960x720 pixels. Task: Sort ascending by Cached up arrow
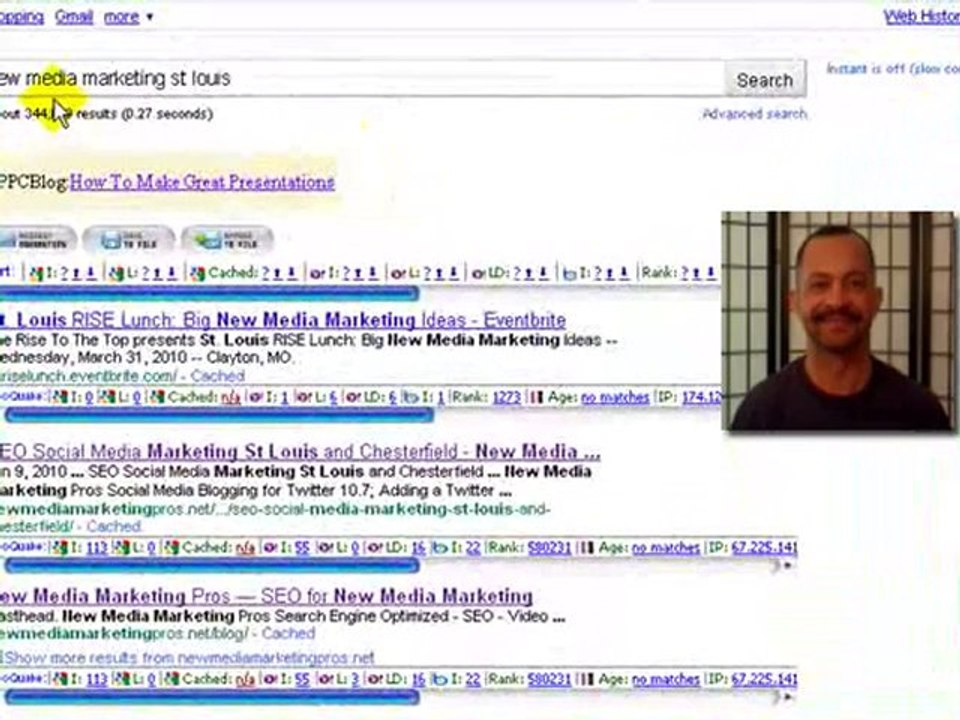[x=277, y=273]
